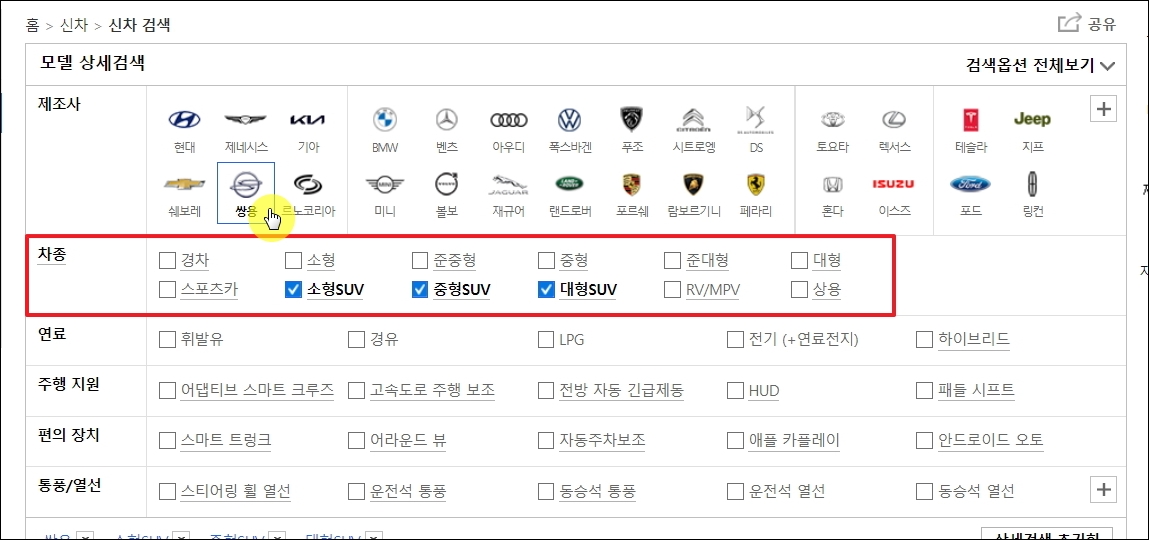Pick the Porsche (포르쉐) logo
Viewport: 1149px width, 540px height.
(x=631, y=184)
